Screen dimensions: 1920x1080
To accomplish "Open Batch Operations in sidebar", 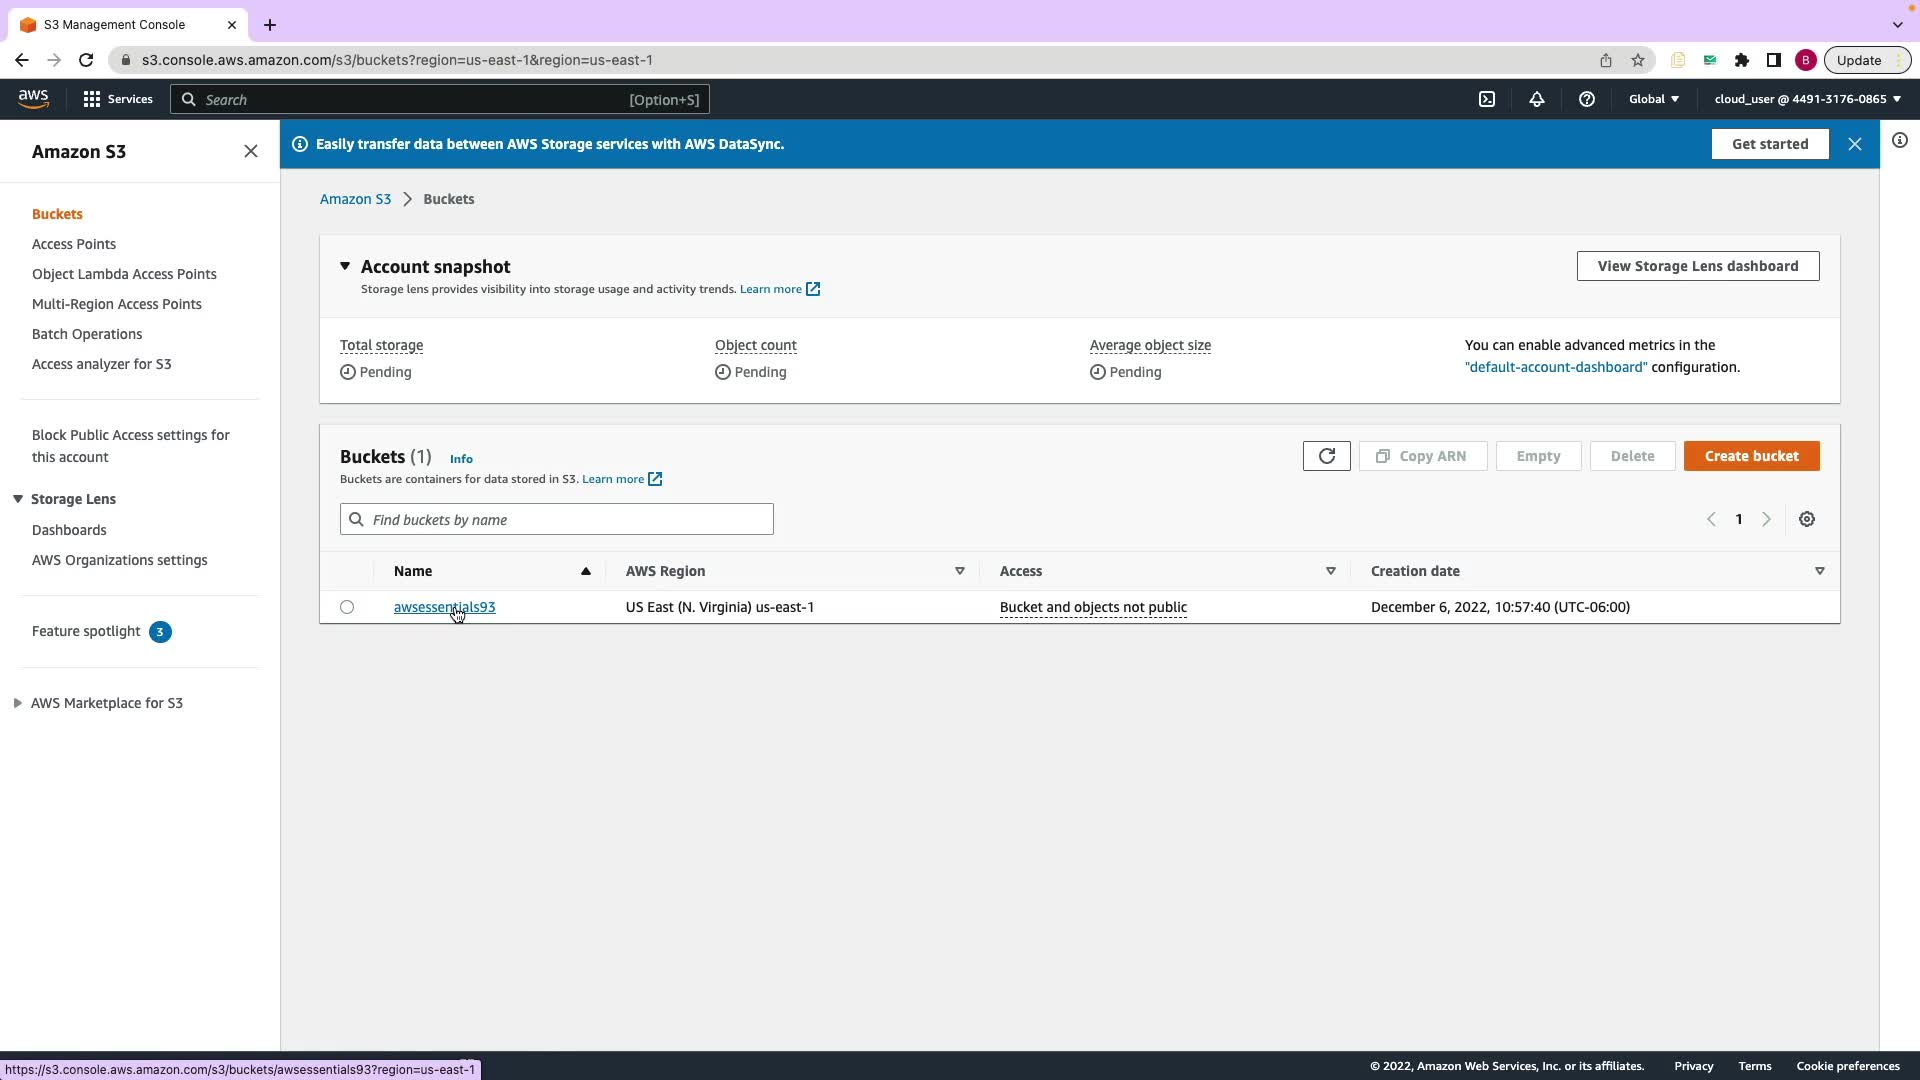I will [x=87, y=334].
